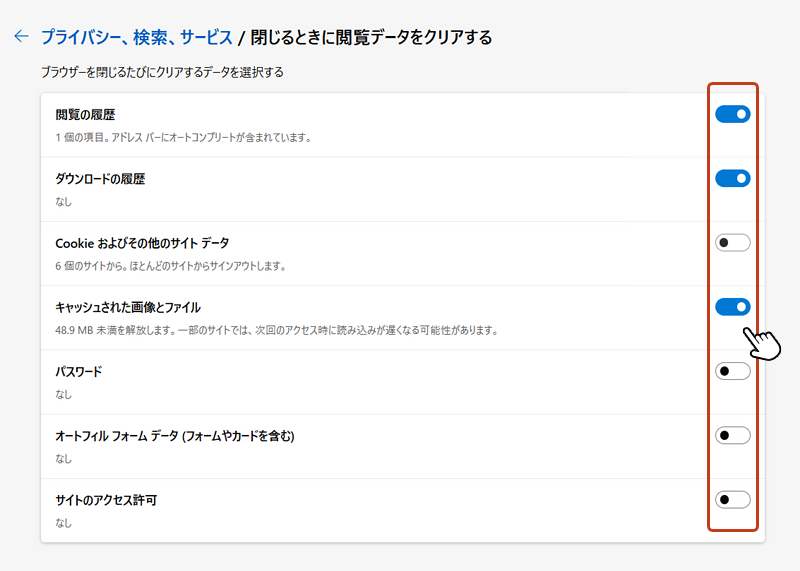The height and width of the screenshot is (571, 800).
Task: Click the パスワード row label
Action: 79,372
